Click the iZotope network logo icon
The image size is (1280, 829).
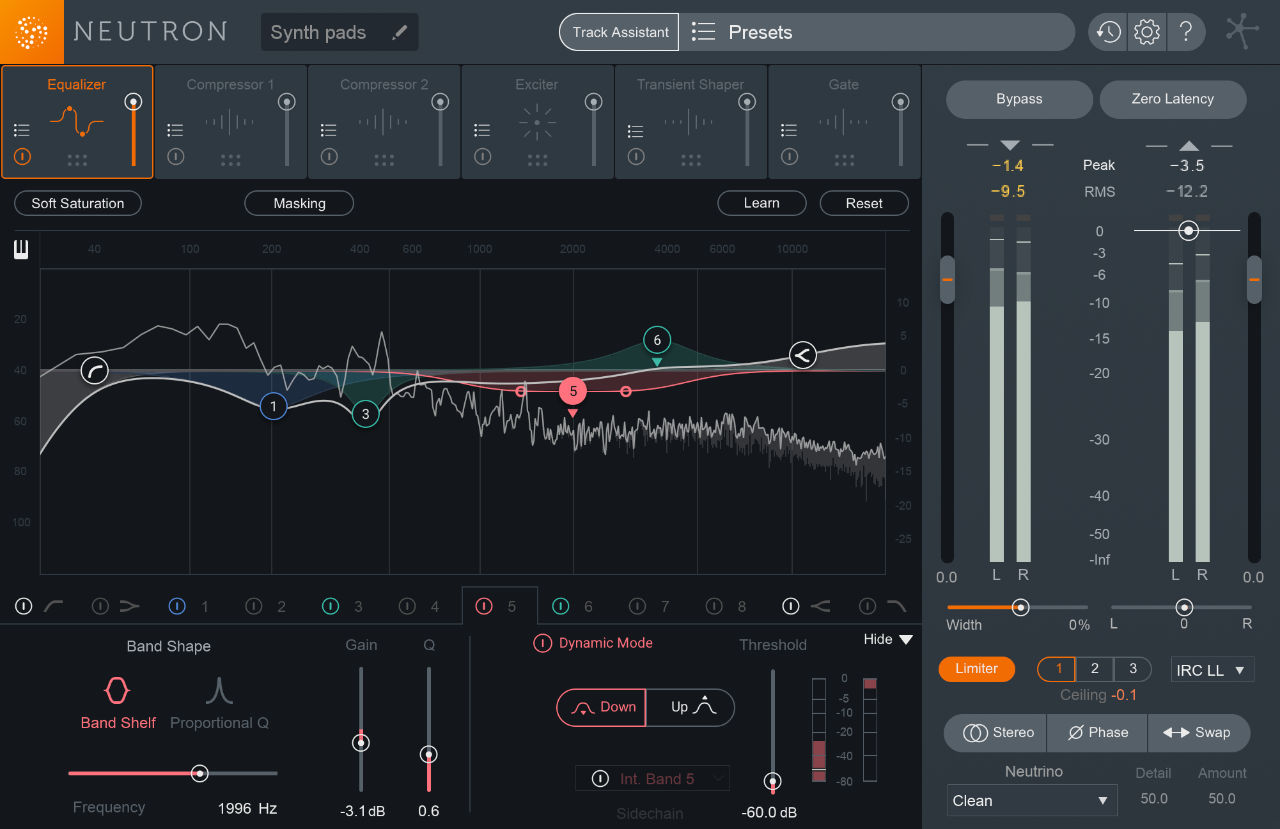1243,32
